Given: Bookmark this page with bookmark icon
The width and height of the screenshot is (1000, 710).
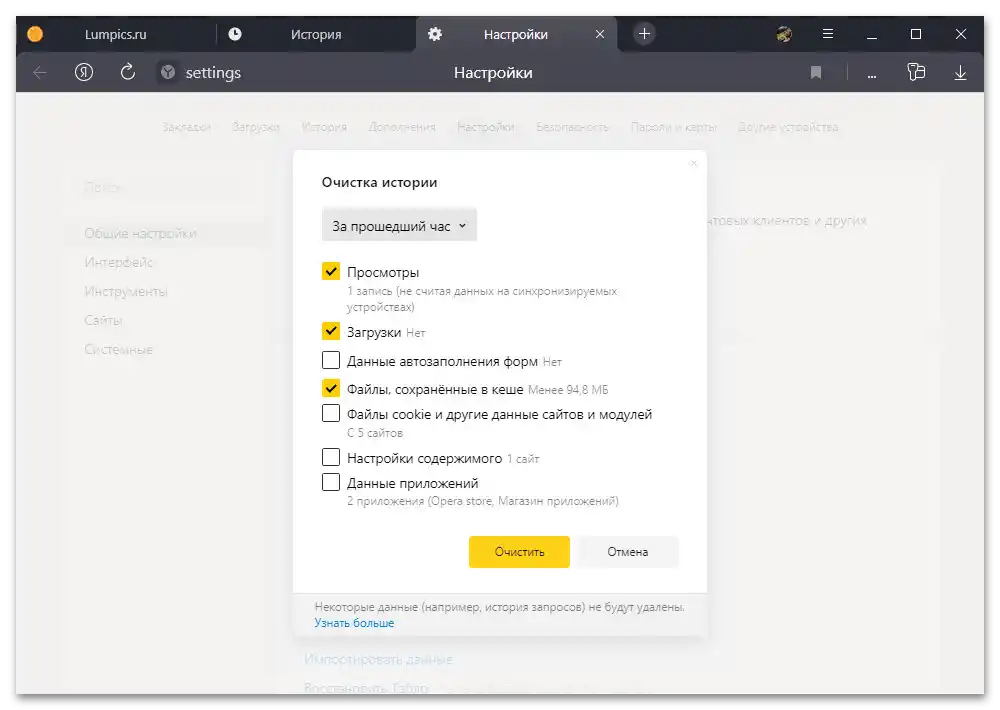Looking at the screenshot, I should 816,73.
